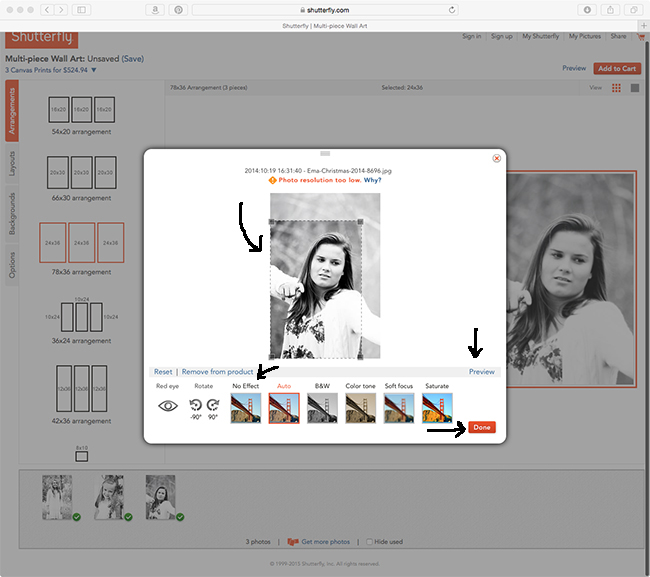Open the Options side tab

coord(12,265)
